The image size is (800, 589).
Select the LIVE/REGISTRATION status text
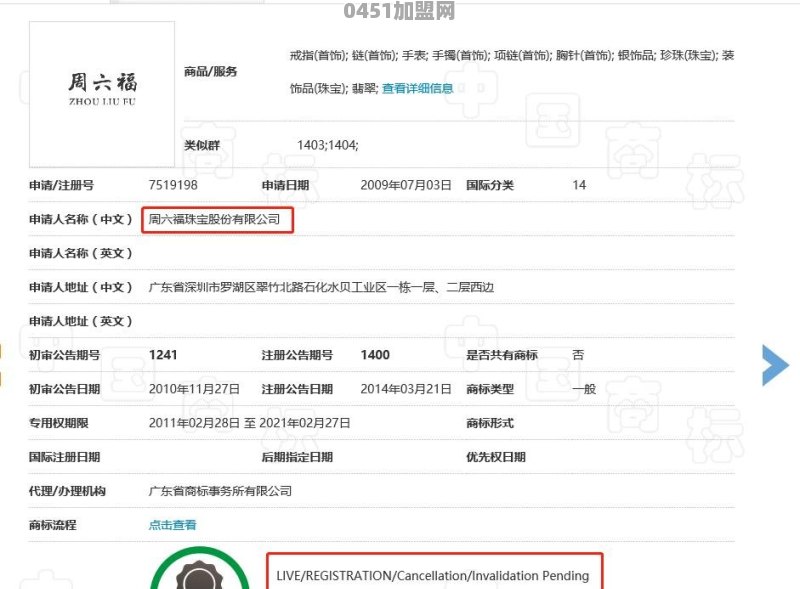click(x=433, y=576)
